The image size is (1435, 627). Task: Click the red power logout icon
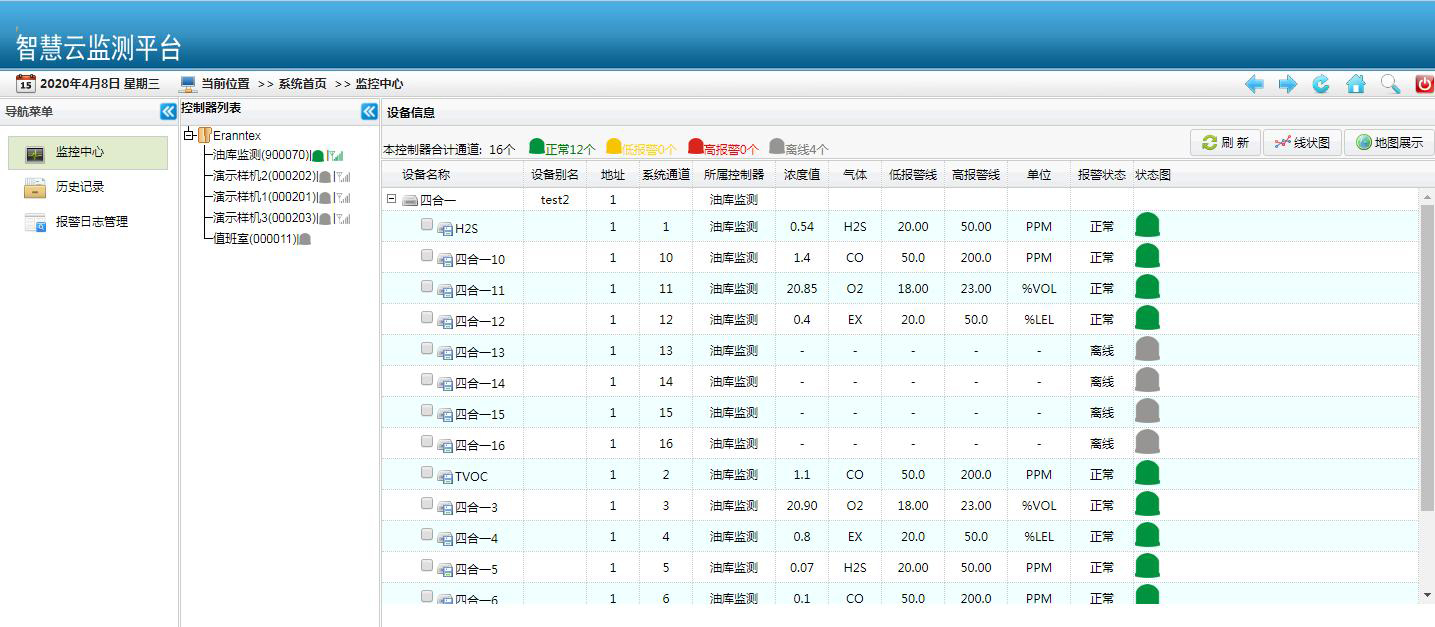1424,85
